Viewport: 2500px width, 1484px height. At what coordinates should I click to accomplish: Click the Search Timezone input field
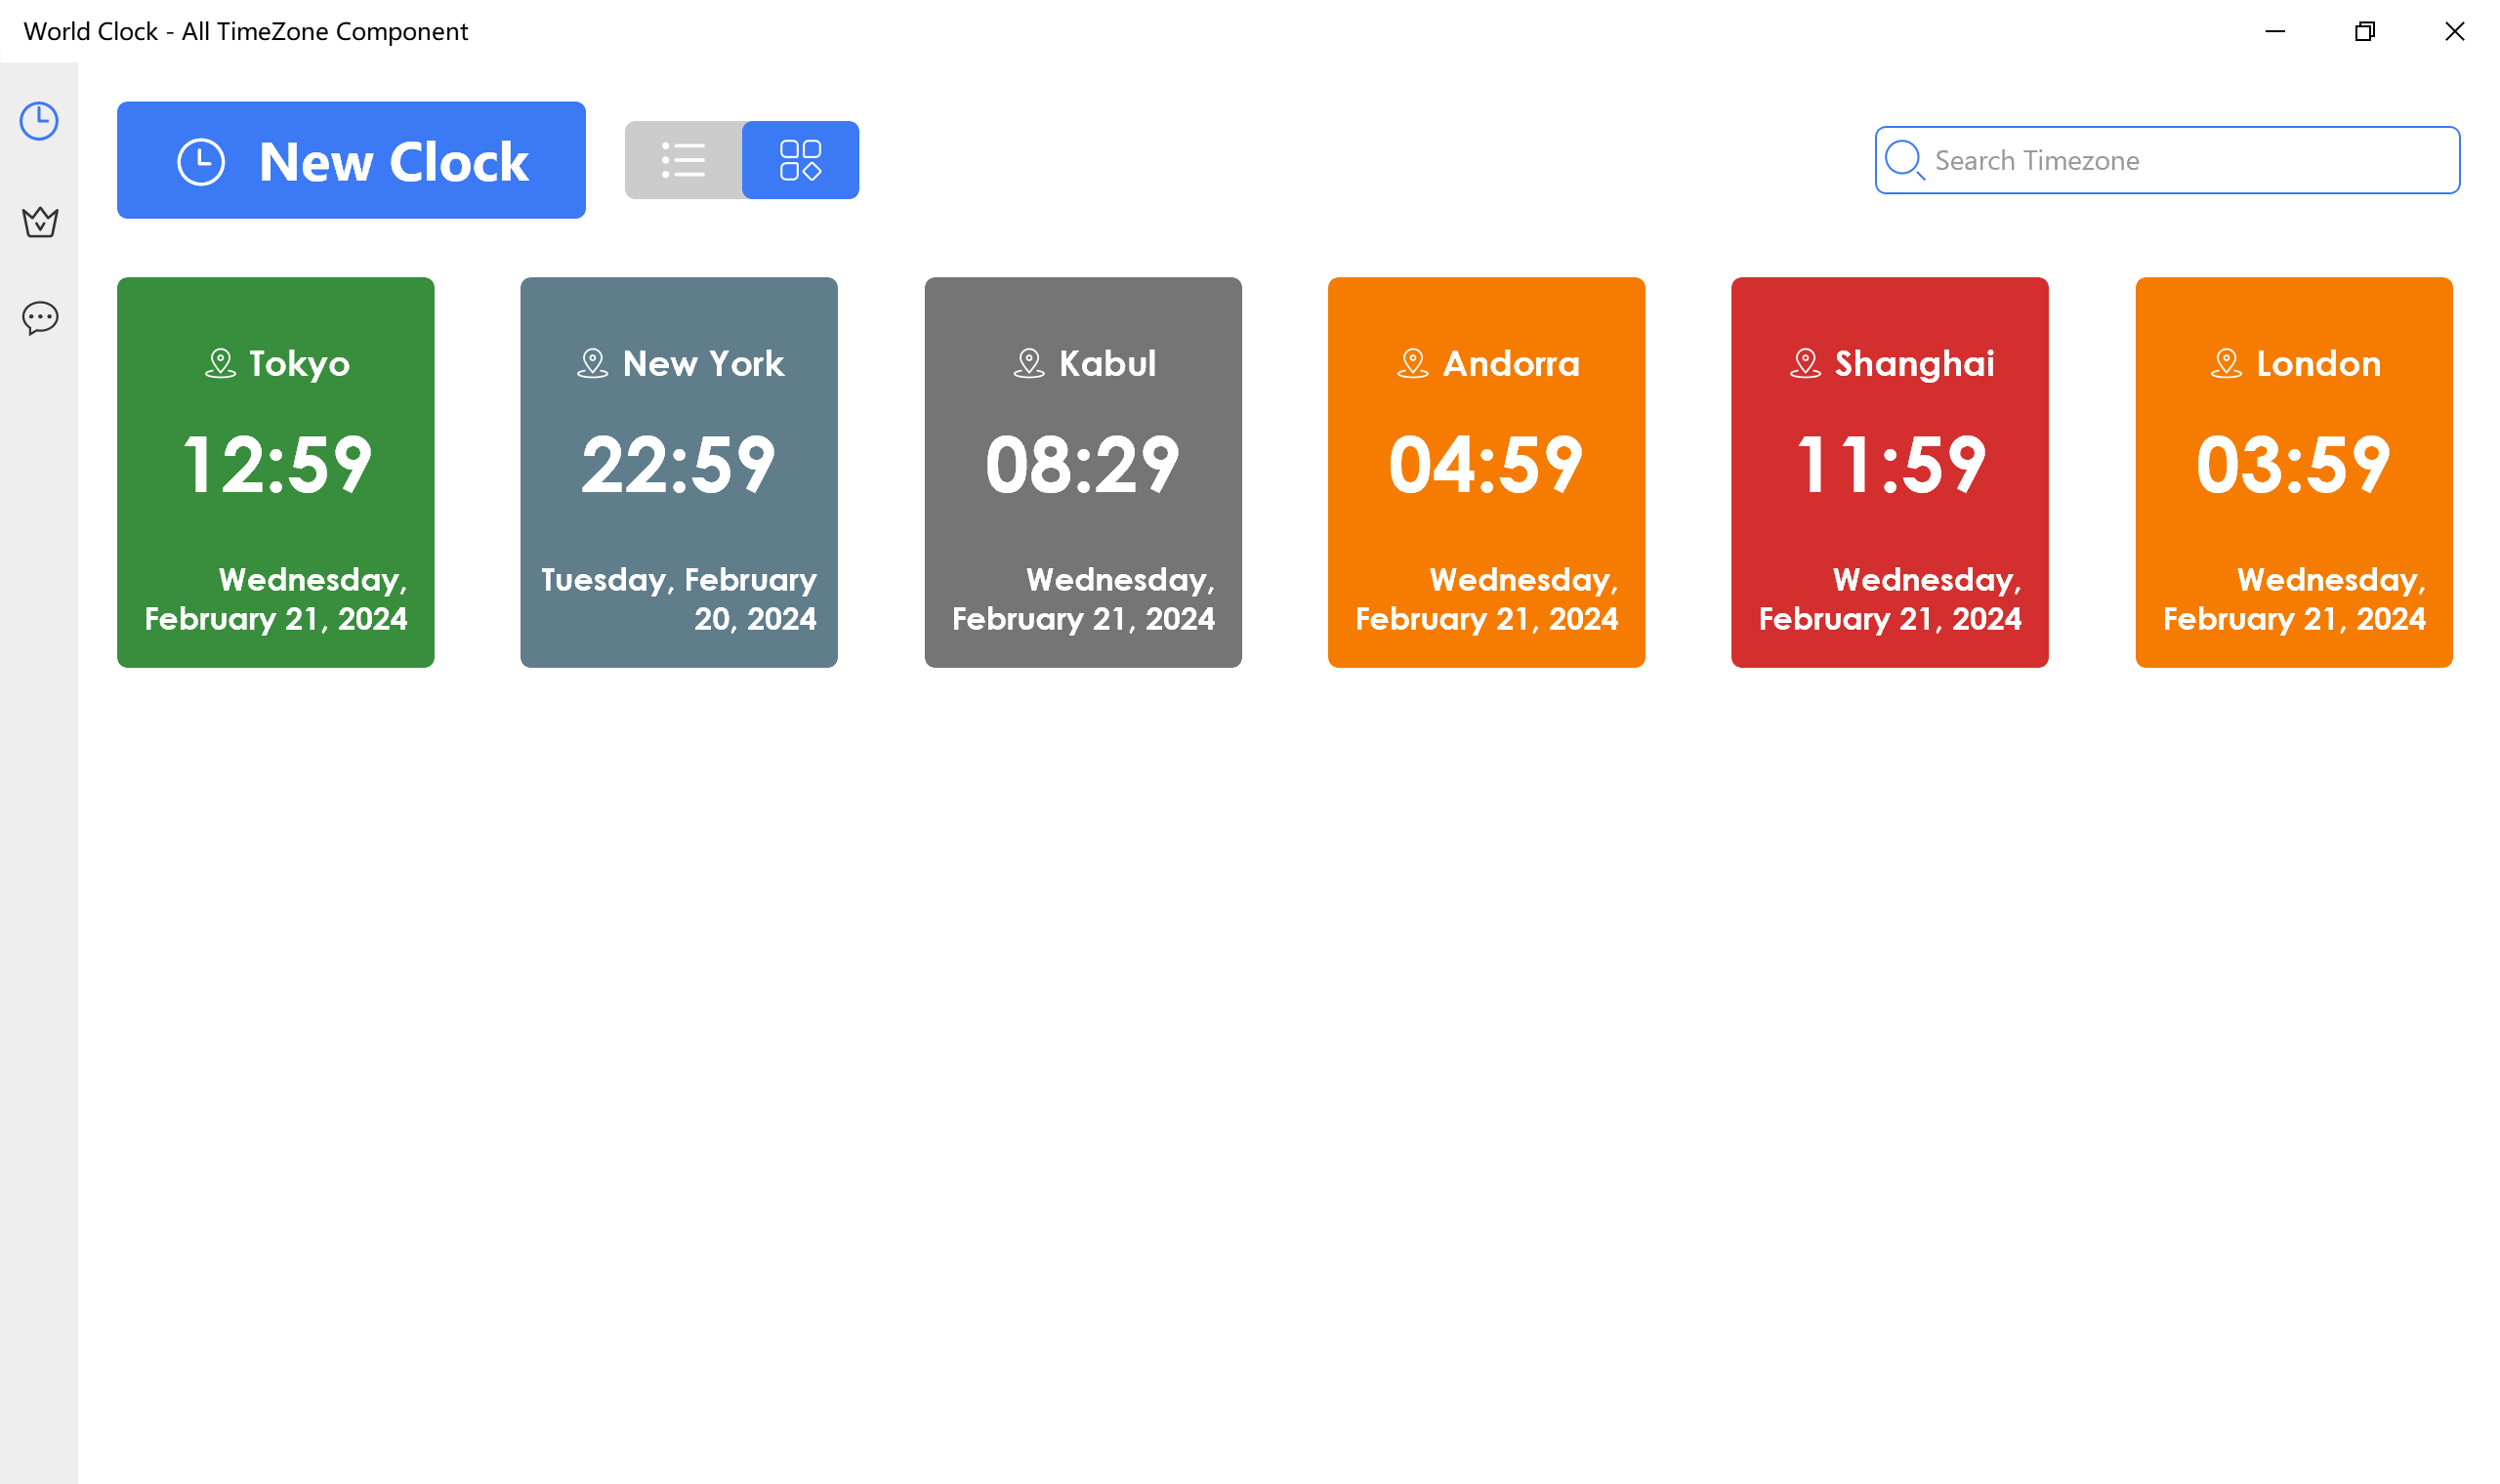click(2150, 160)
